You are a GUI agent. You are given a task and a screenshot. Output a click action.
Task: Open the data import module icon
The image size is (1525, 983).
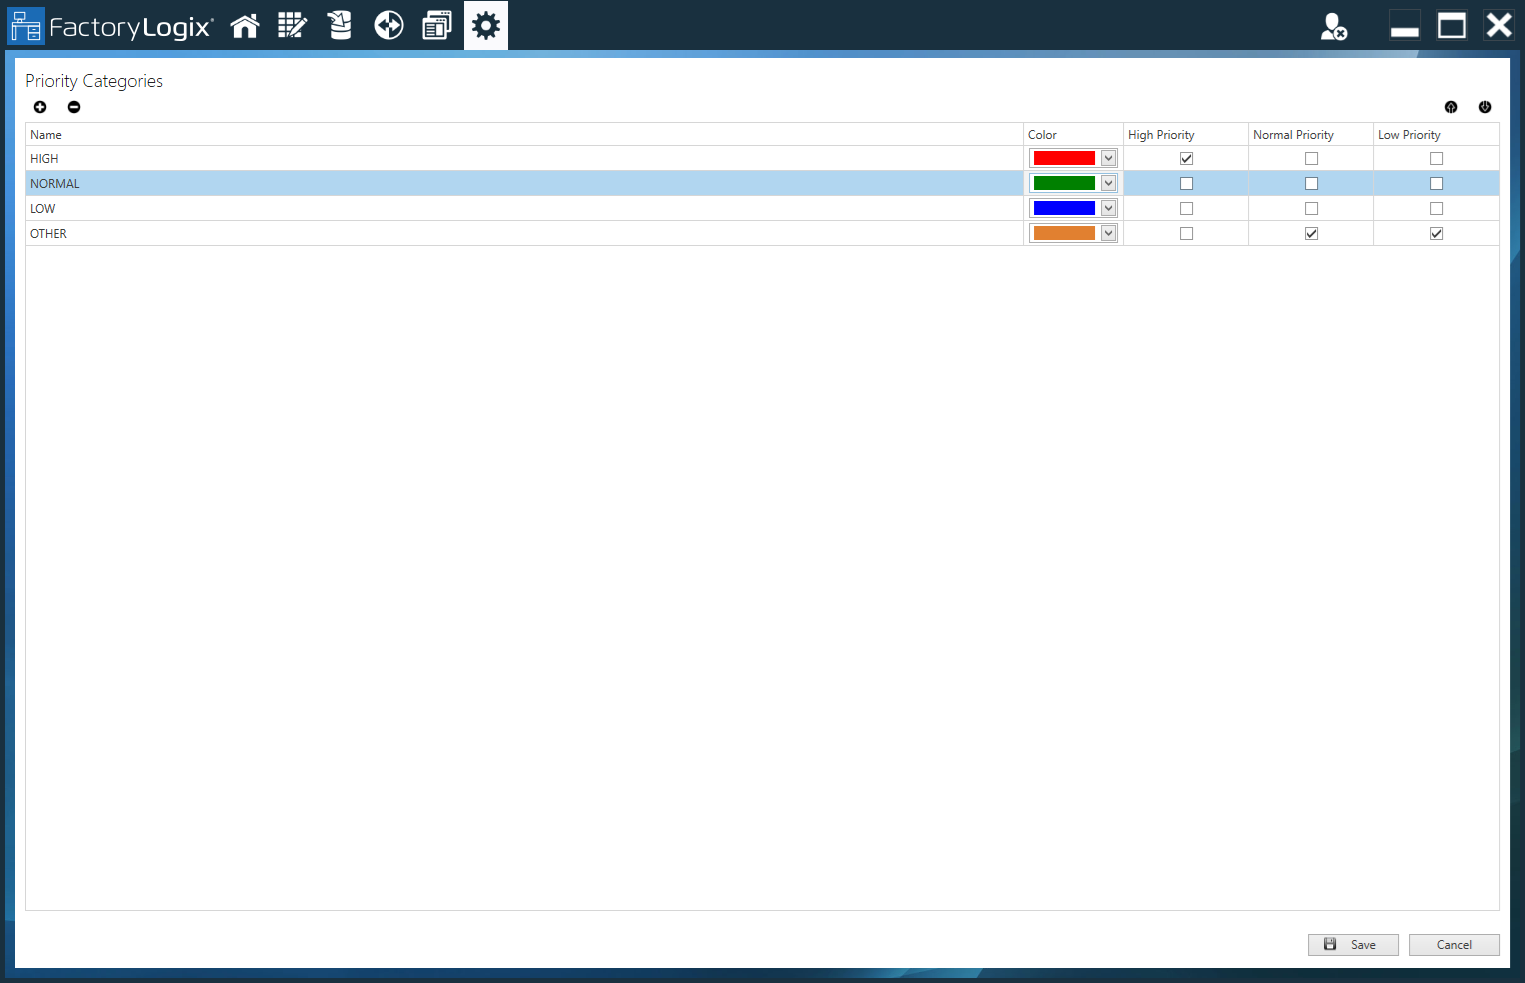(339, 25)
